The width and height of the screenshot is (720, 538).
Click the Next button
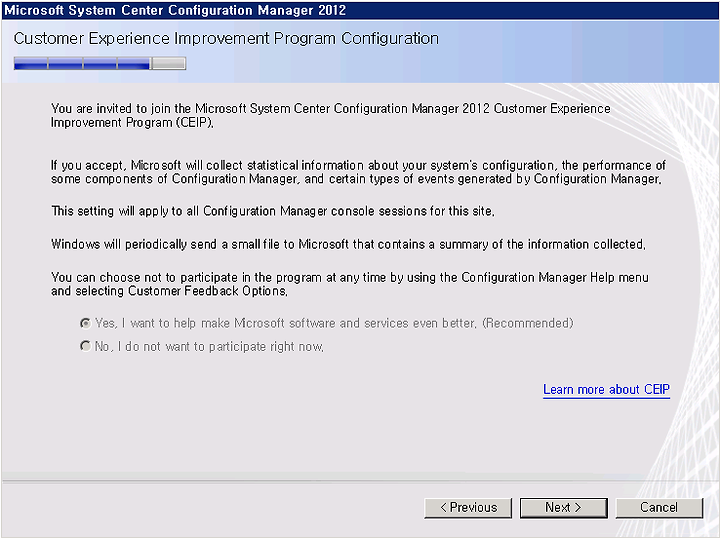(563, 508)
